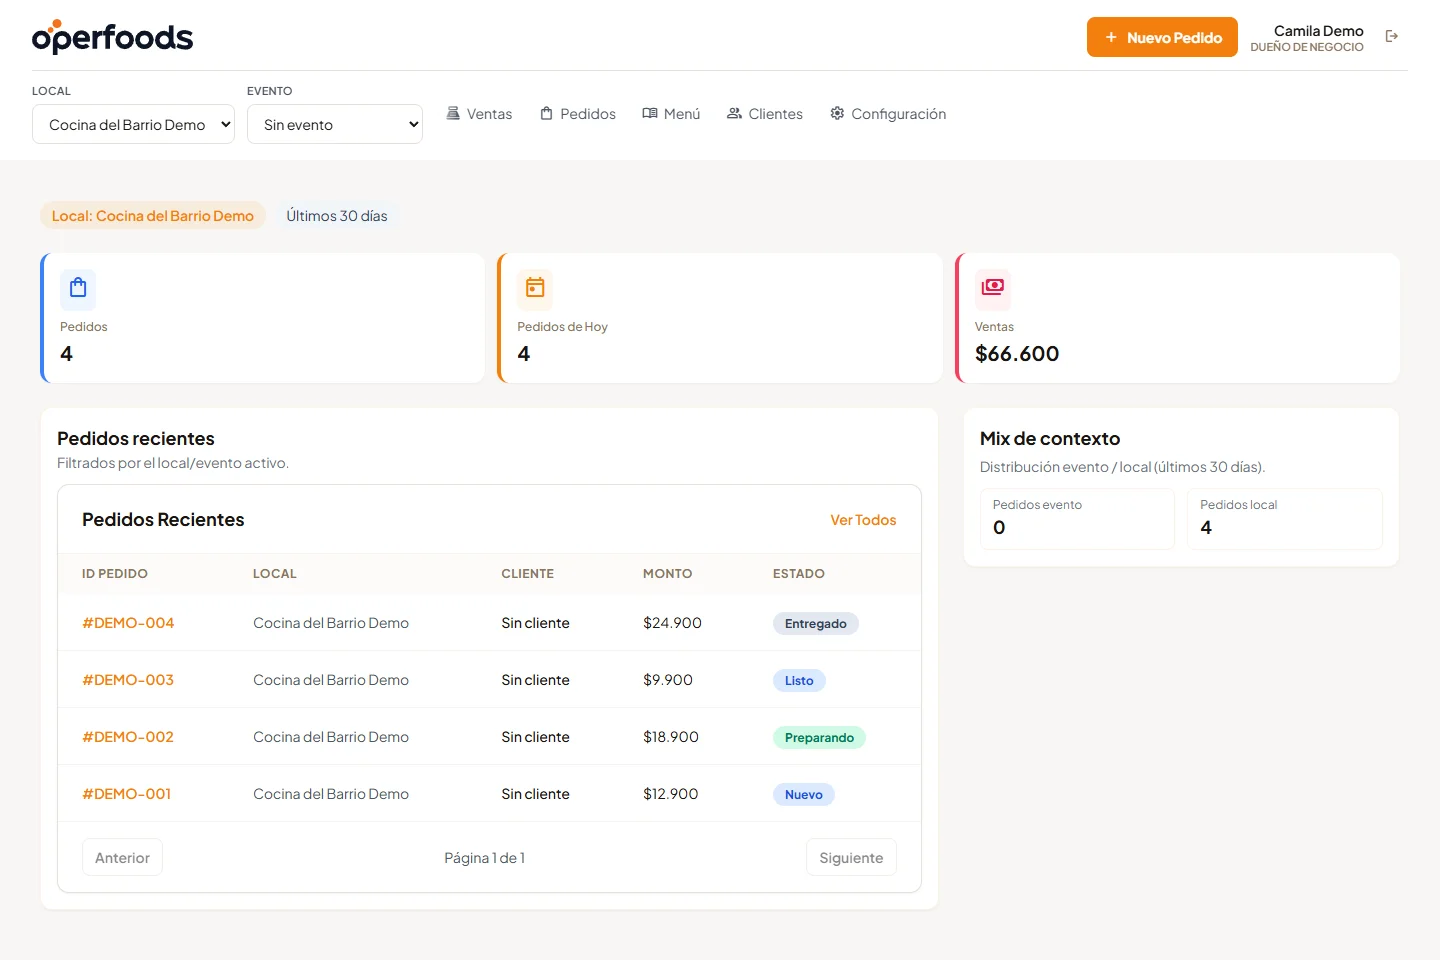Click the calendar icon in Pedidos de Hoy card
Image resolution: width=1440 pixels, height=960 pixels.
535,289
